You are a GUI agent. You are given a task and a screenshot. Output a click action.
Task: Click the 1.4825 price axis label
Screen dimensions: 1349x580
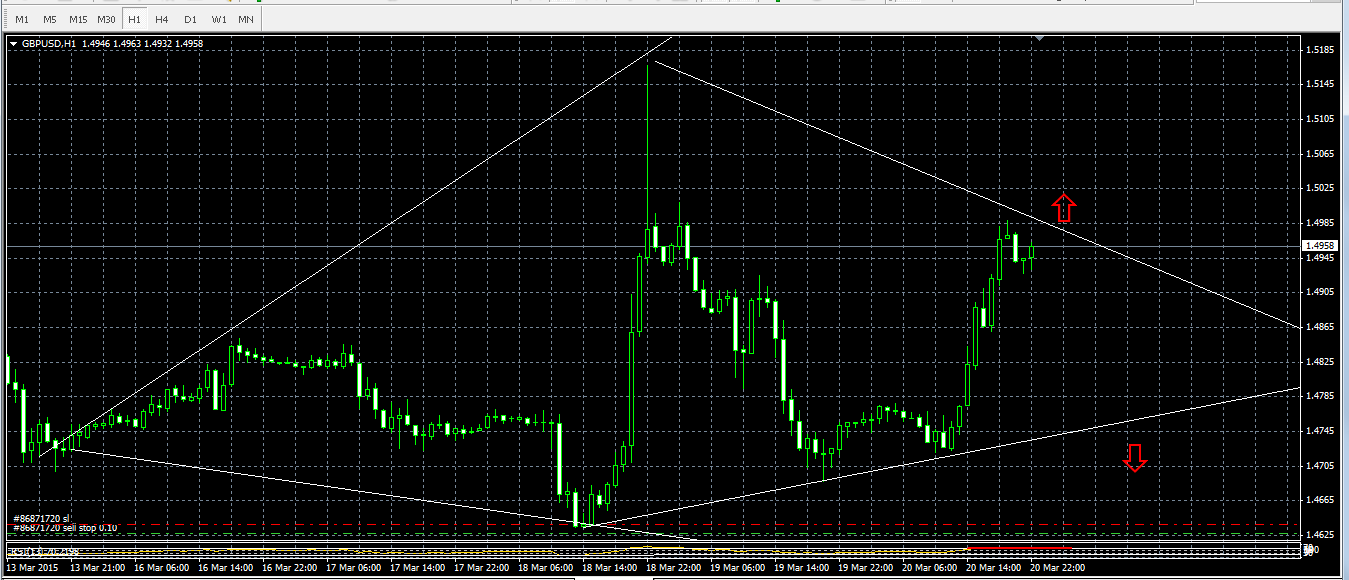click(x=1320, y=361)
